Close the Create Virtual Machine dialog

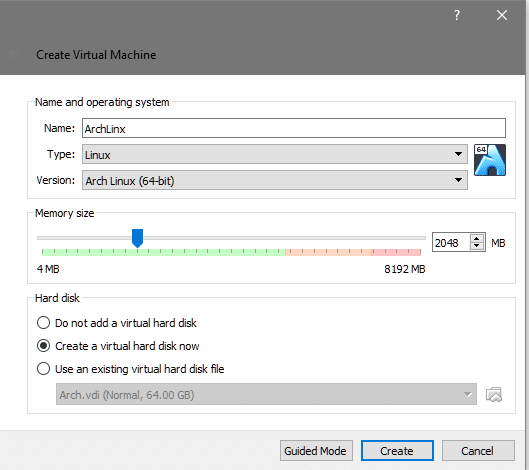pyautogui.click(x=502, y=15)
